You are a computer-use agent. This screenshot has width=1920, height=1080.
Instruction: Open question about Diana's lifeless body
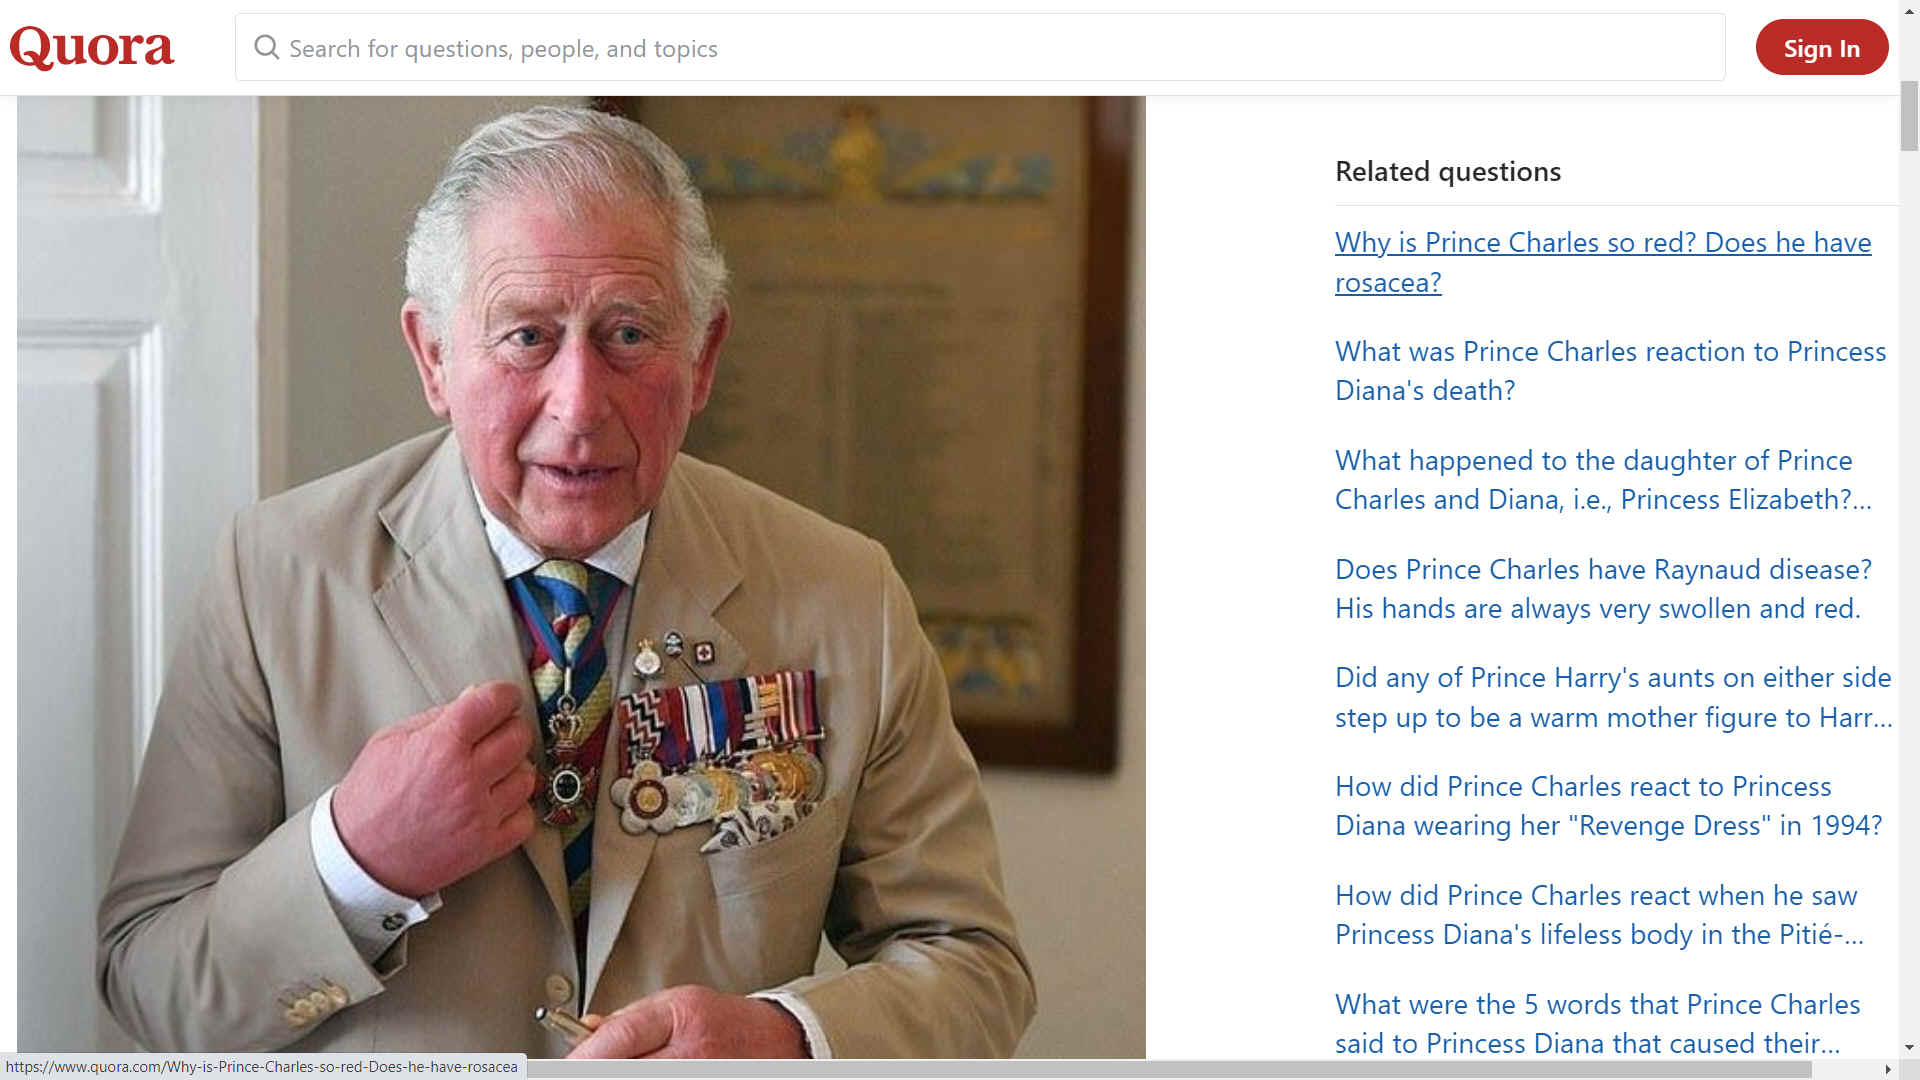pos(1599,915)
